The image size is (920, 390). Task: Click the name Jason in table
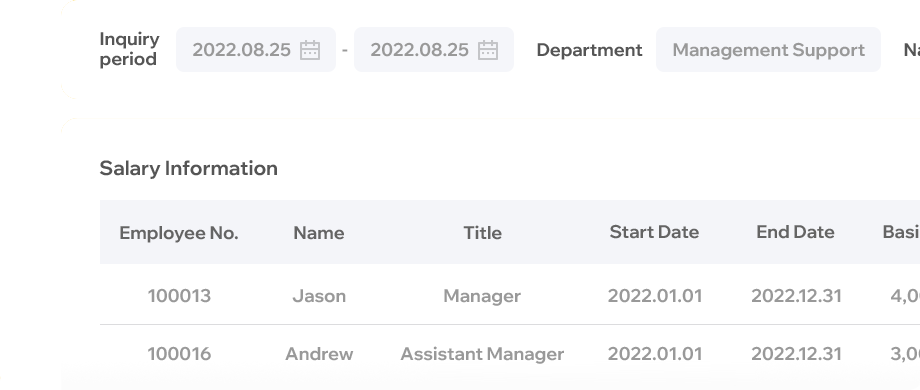pyautogui.click(x=319, y=296)
